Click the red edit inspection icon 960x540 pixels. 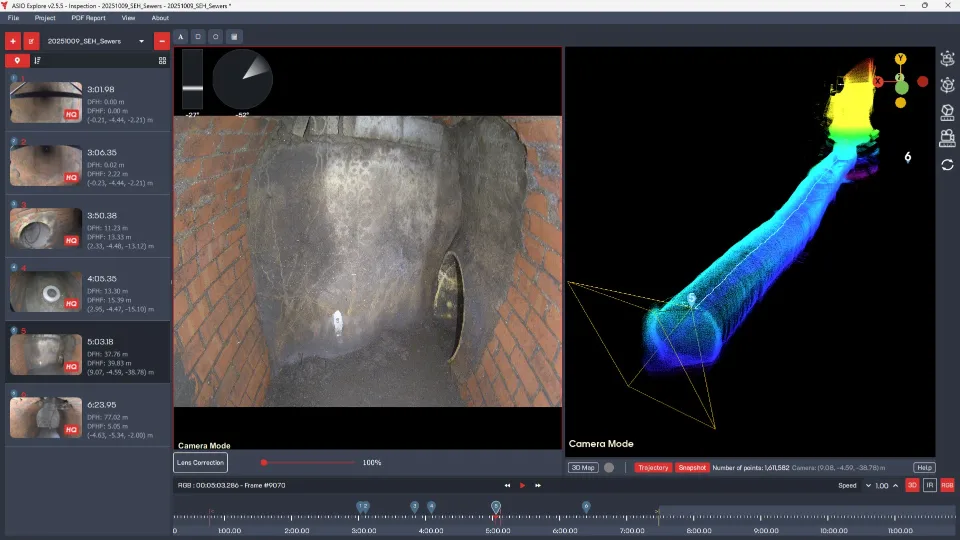point(32,41)
